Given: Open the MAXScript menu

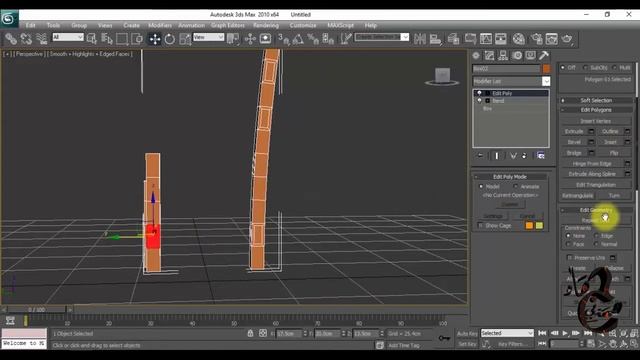Looking at the screenshot, I should click(340, 25).
